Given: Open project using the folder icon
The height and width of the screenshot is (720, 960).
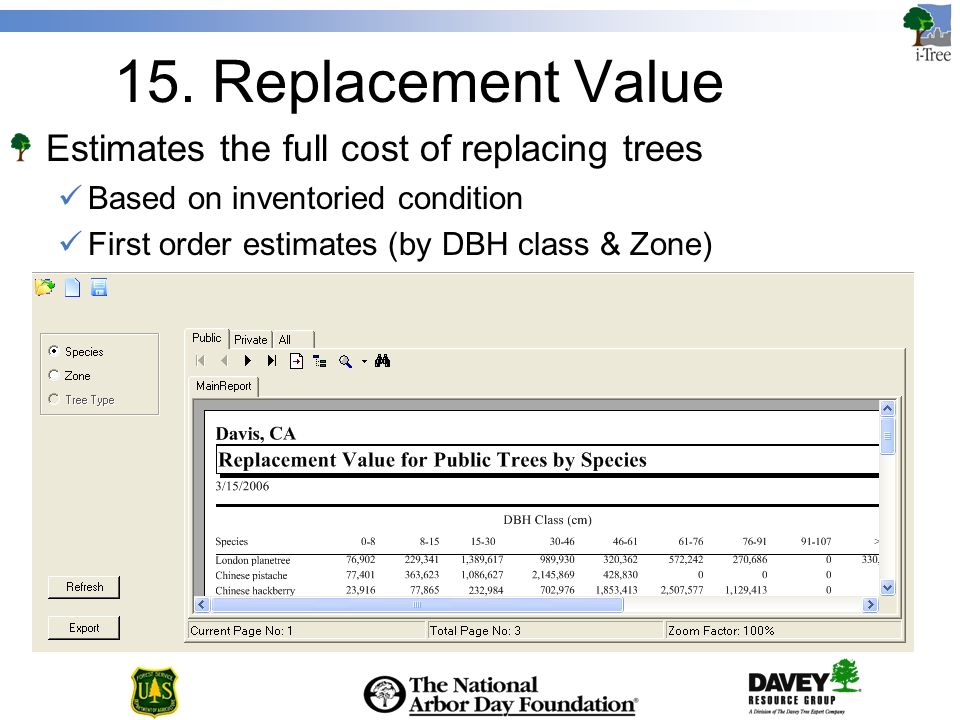Looking at the screenshot, I should click(45, 287).
